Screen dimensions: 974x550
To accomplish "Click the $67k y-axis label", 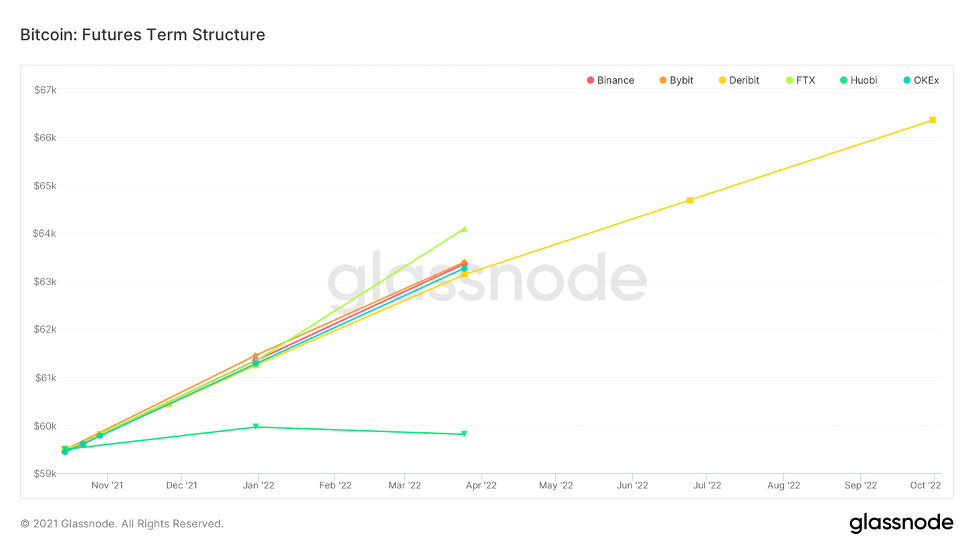I will tap(44, 90).
